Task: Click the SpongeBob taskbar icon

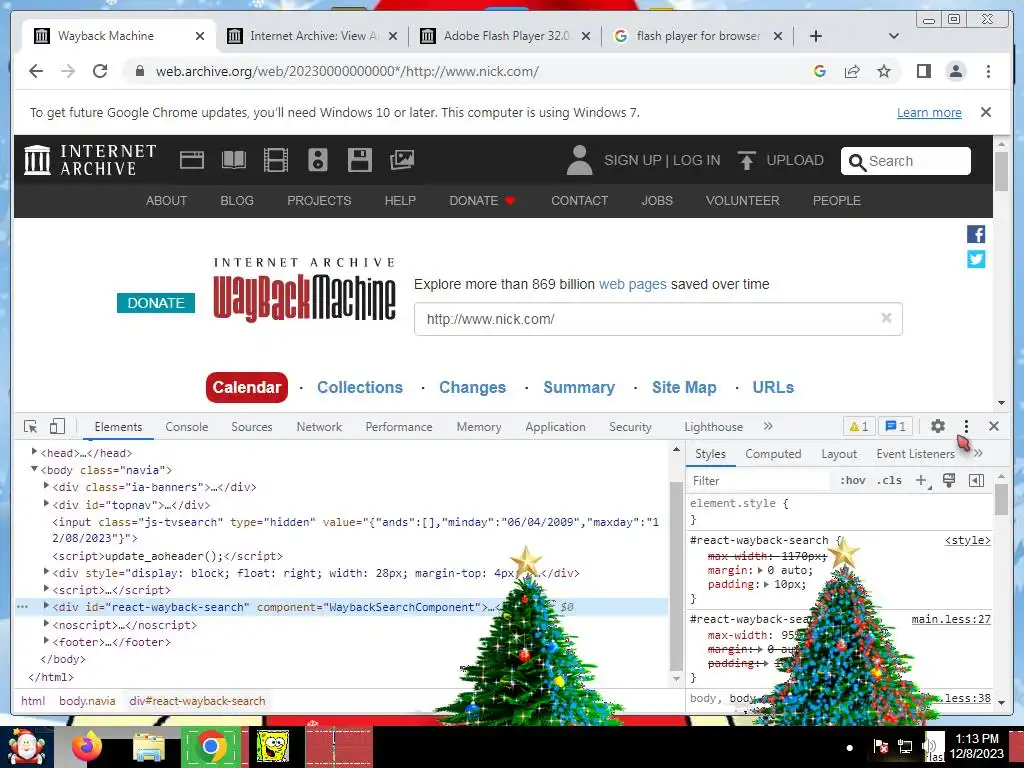Action: [x=272, y=746]
